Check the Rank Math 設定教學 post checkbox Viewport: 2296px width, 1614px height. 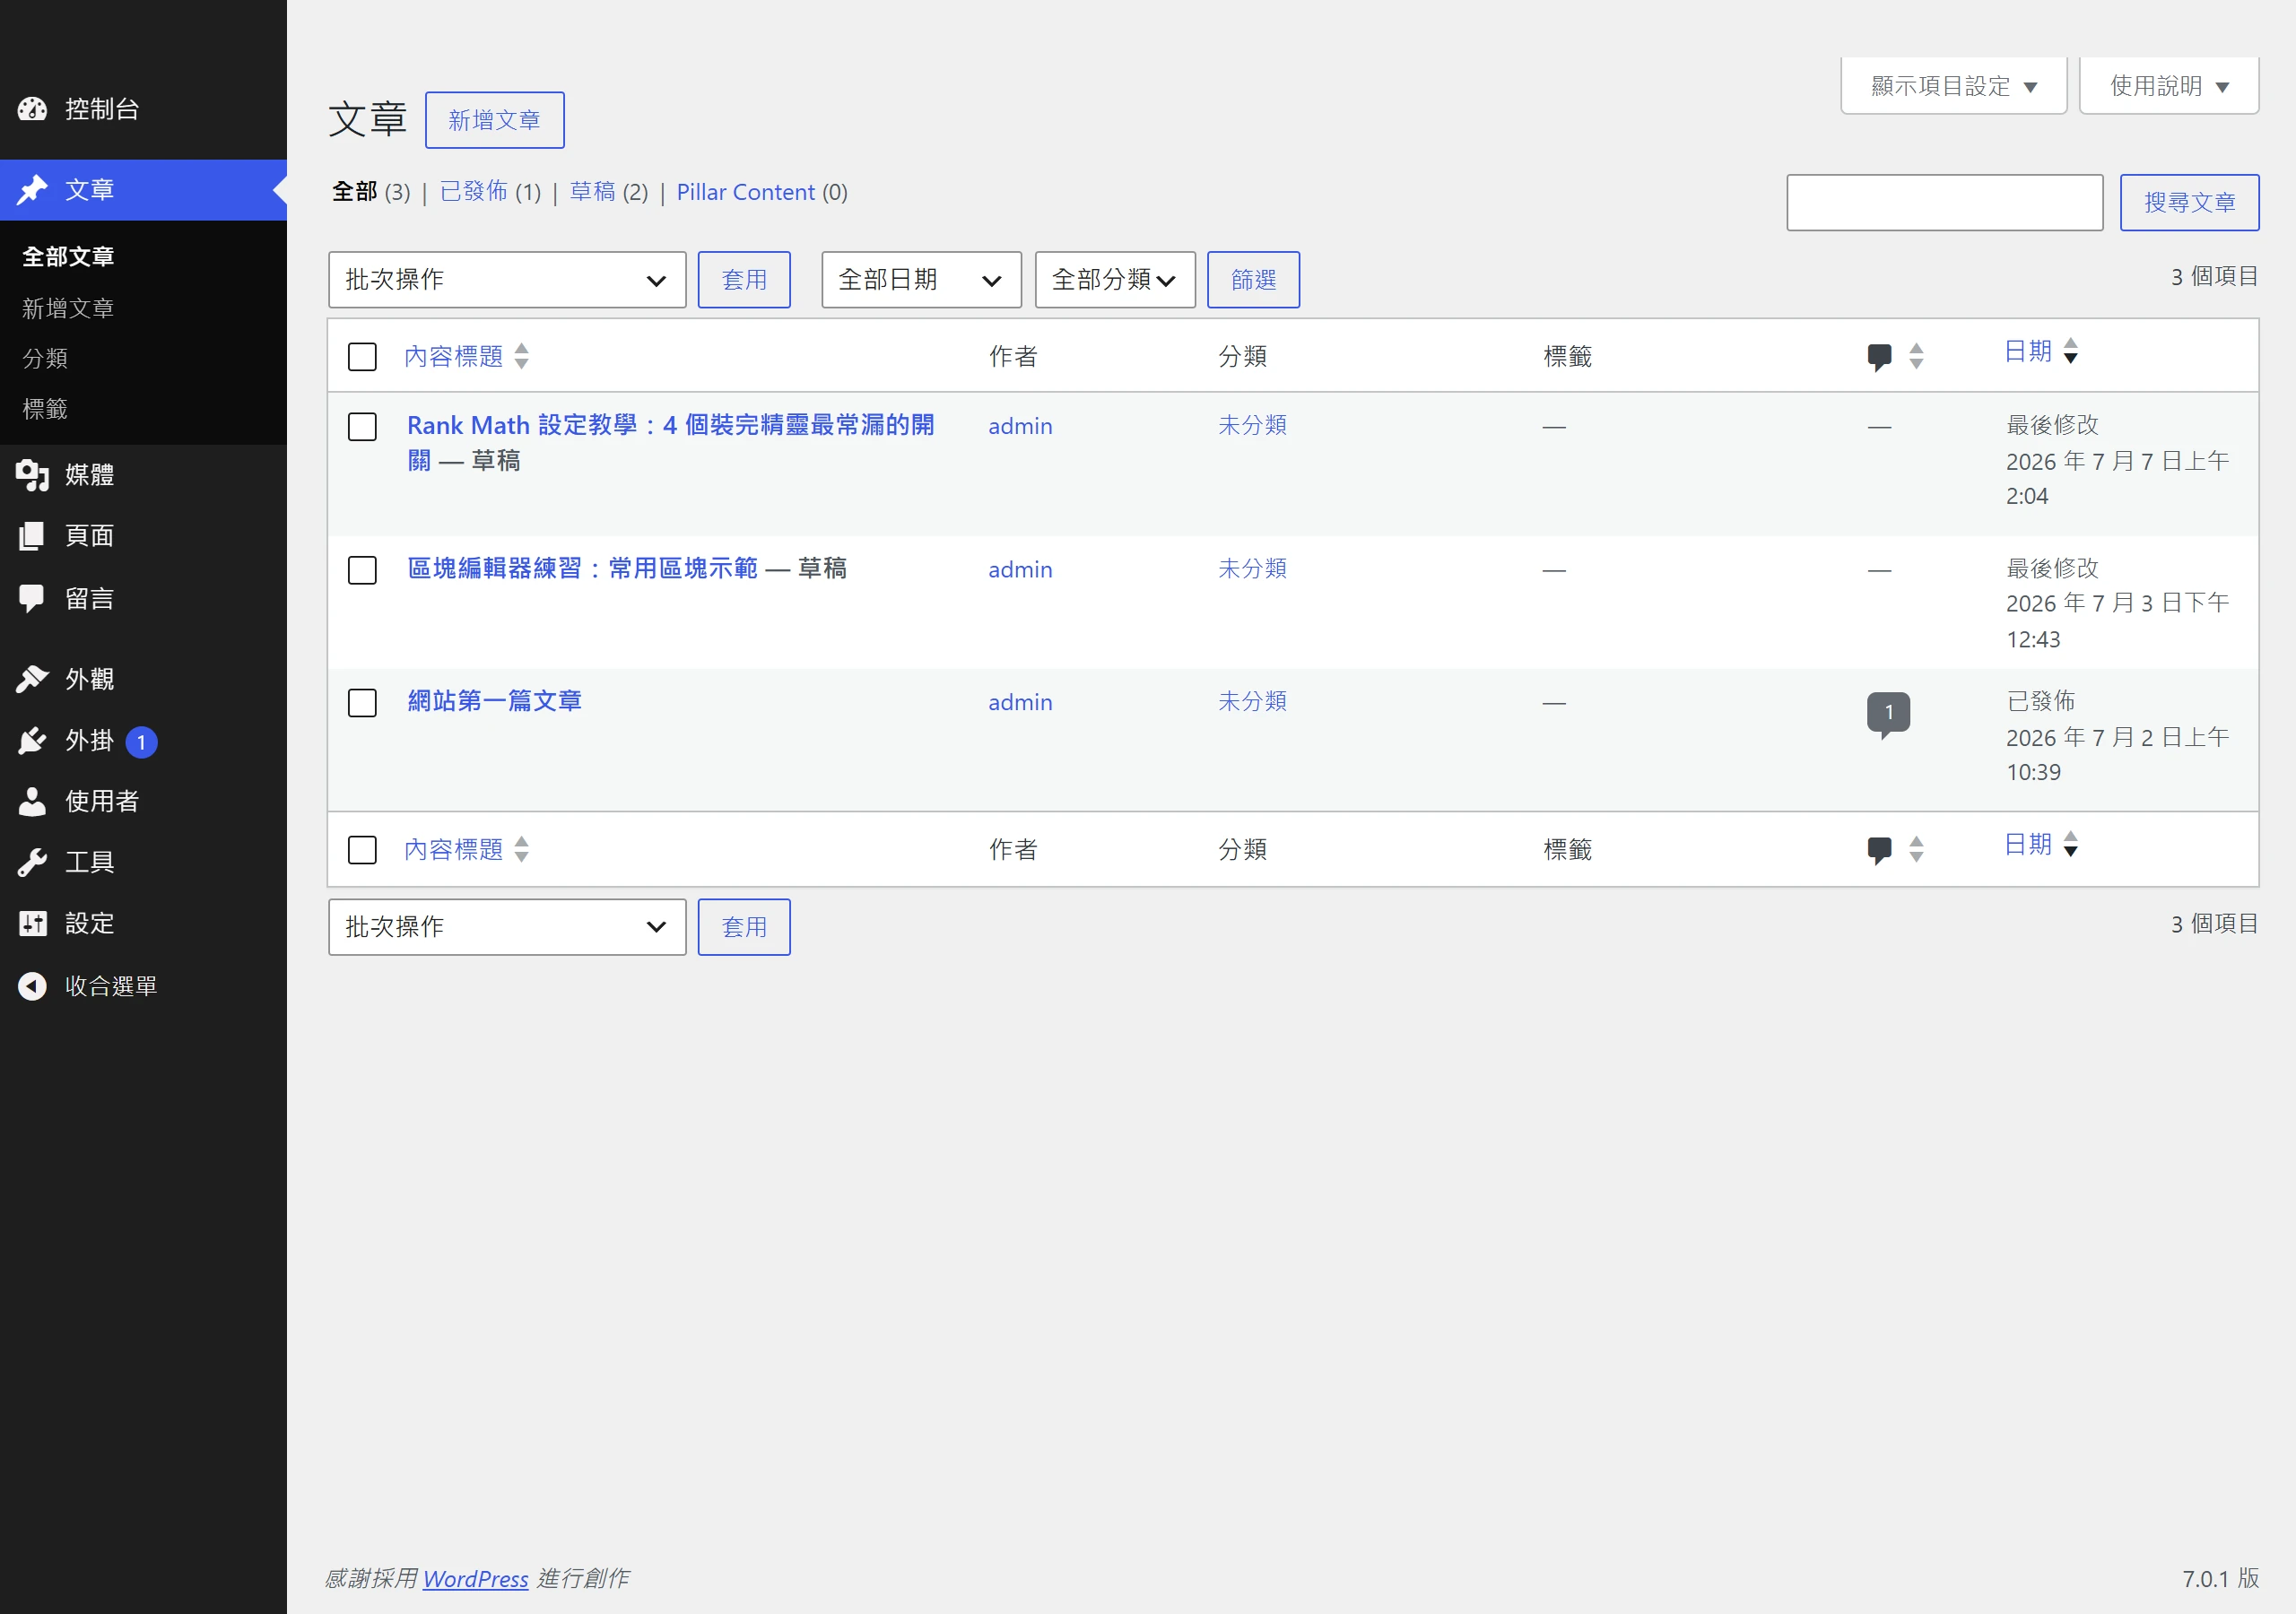[x=362, y=427]
